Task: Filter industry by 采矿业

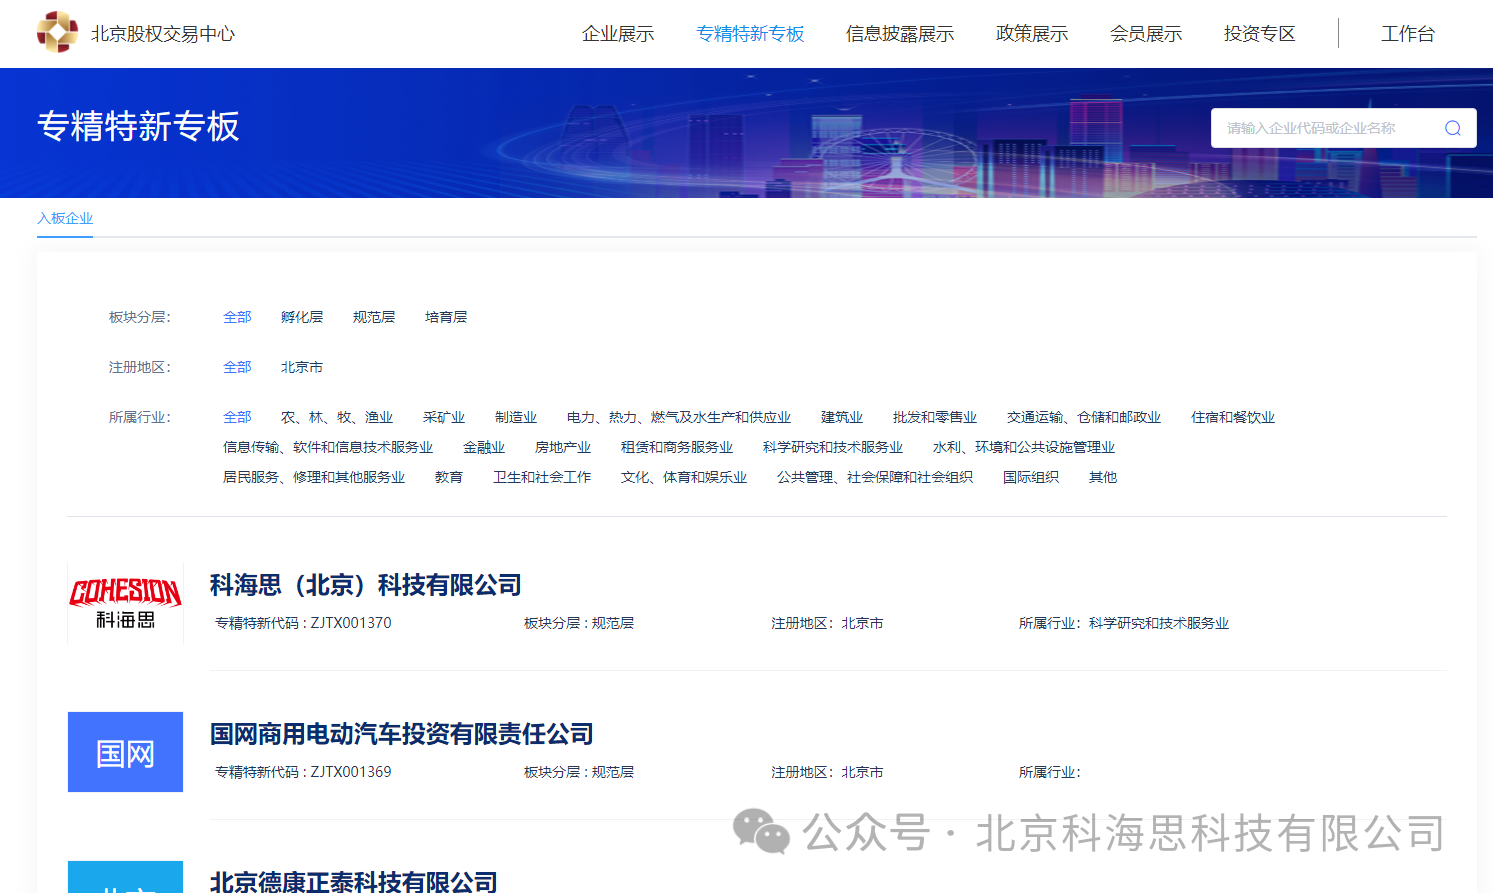Action: [444, 417]
